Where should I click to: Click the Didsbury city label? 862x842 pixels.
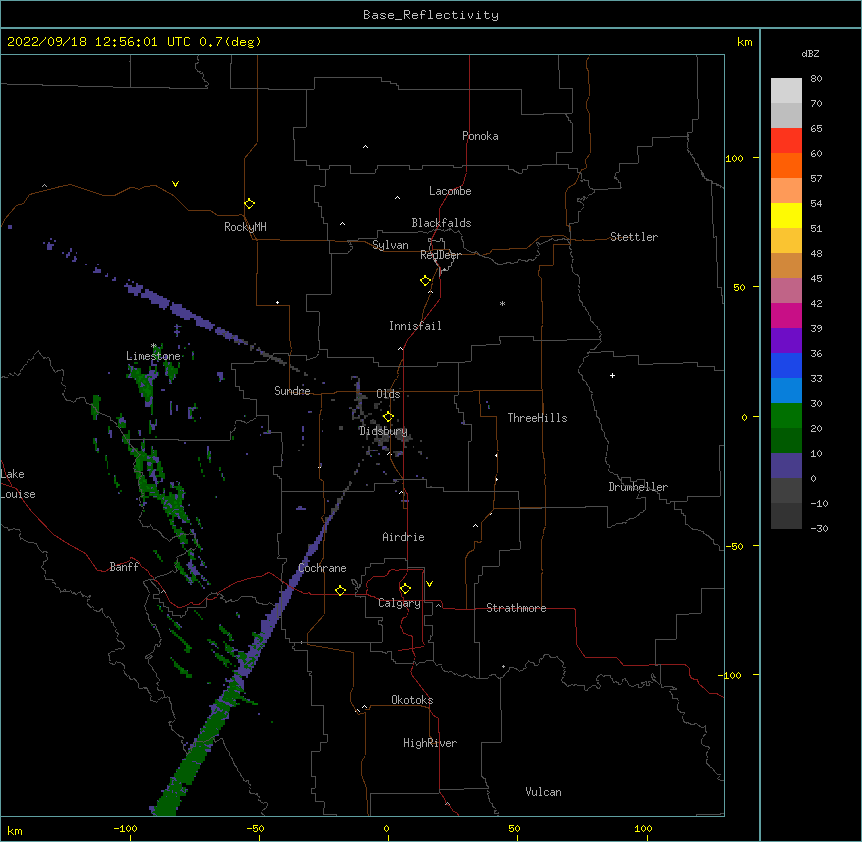(x=383, y=431)
